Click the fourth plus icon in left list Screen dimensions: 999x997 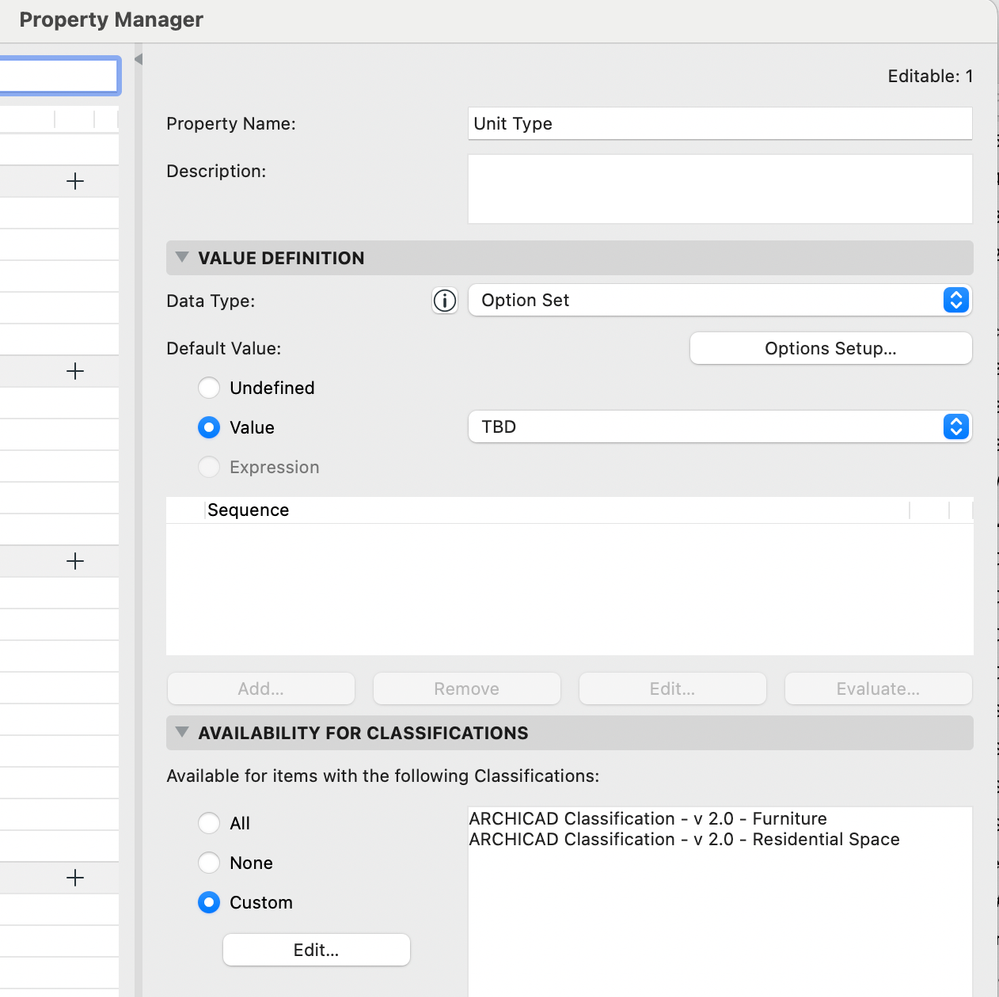[75, 878]
